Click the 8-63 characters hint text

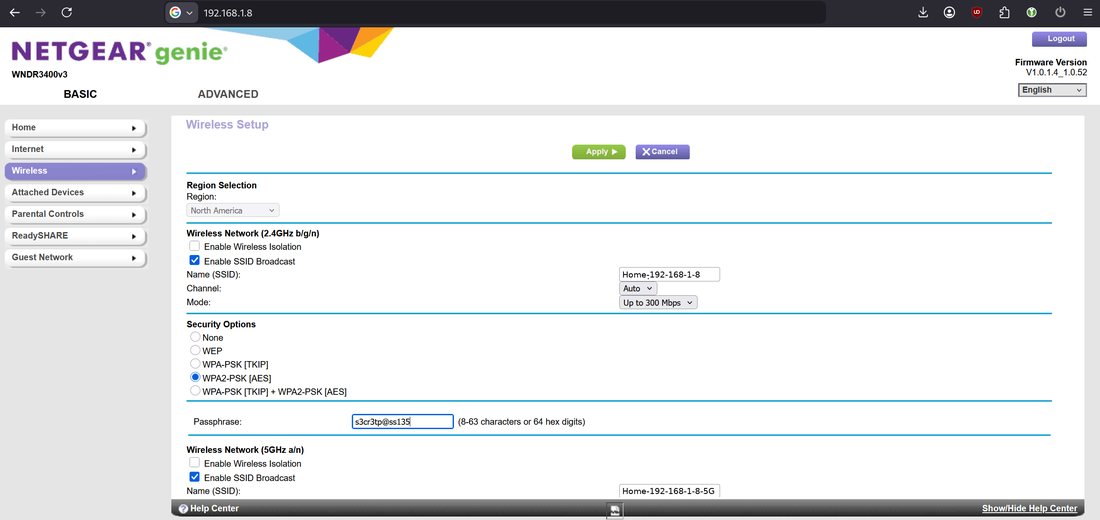pos(521,422)
